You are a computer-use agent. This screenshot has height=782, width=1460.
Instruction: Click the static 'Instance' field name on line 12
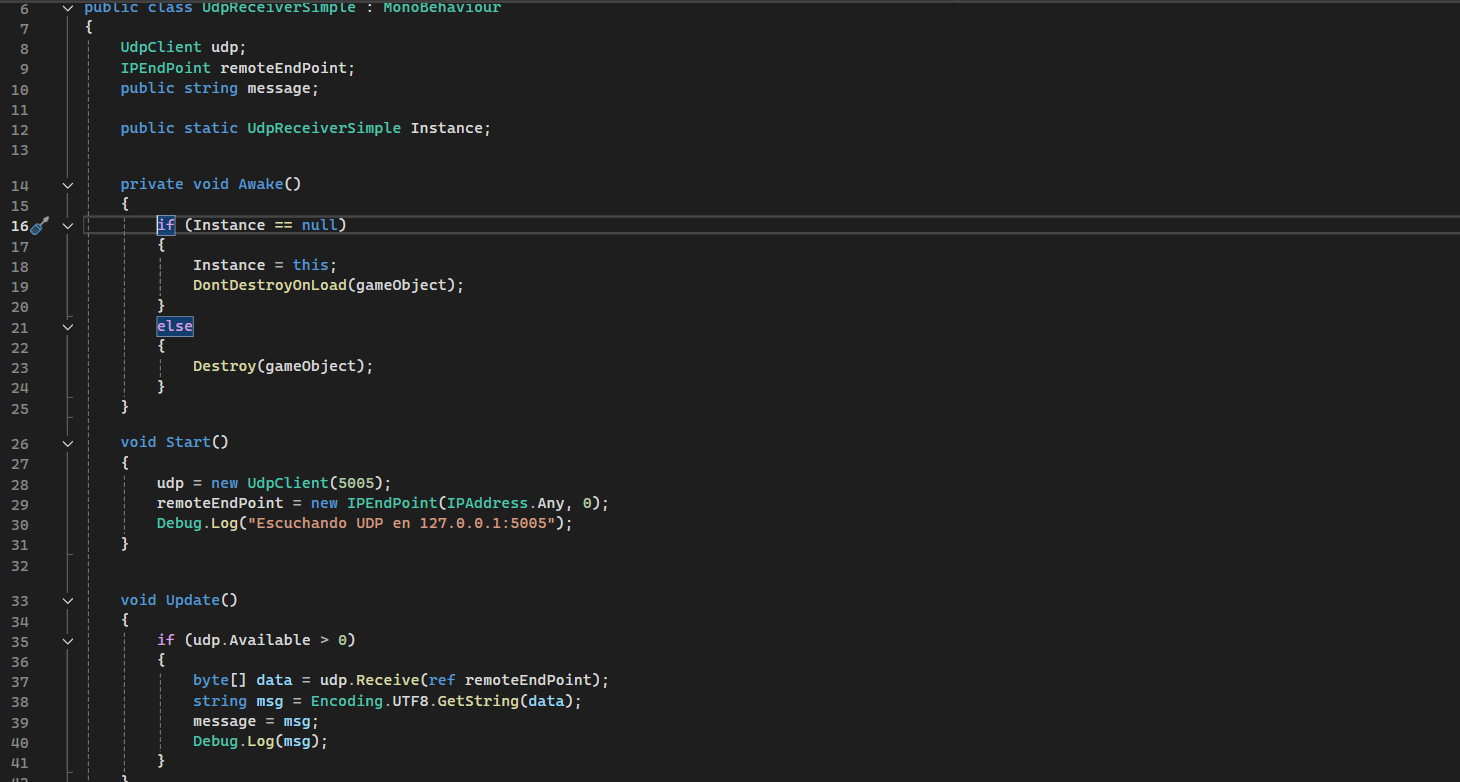point(446,128)
